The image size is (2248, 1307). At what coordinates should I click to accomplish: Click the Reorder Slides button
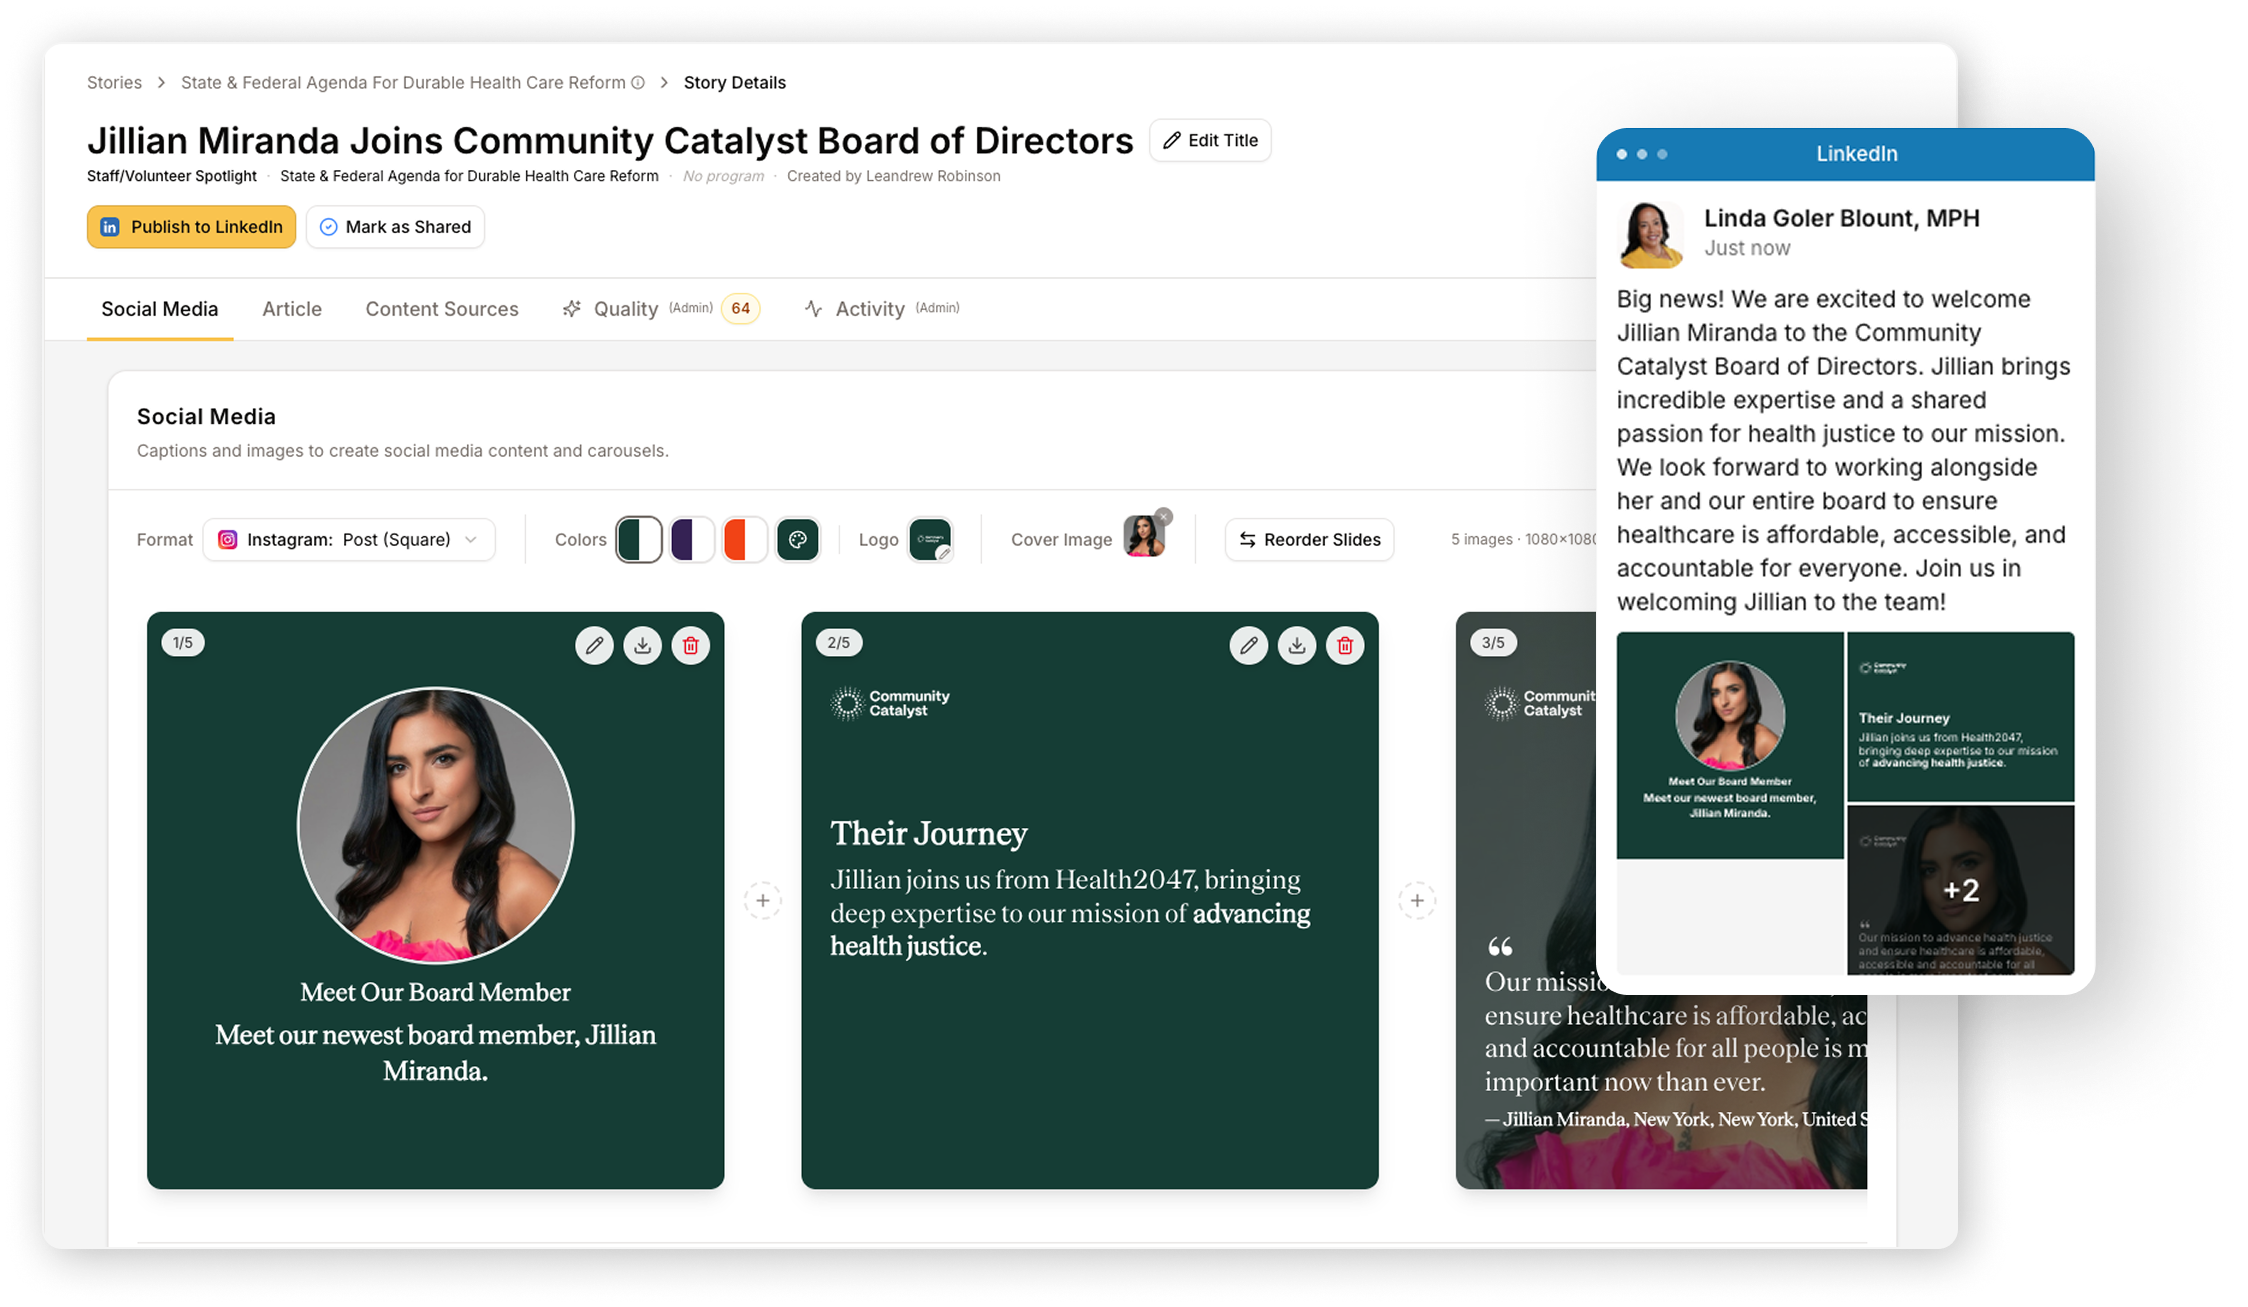(x=1309, y=540)
